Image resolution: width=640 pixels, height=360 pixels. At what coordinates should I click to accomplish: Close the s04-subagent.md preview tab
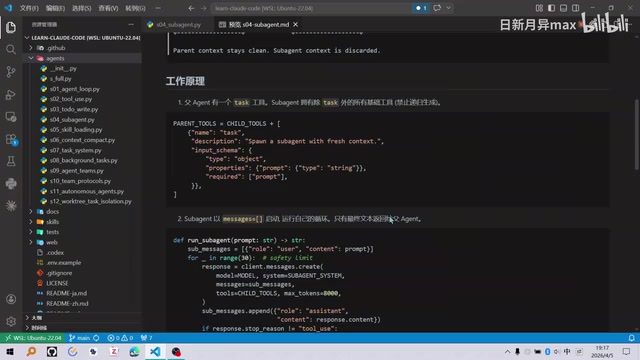[x=296, y=24]
